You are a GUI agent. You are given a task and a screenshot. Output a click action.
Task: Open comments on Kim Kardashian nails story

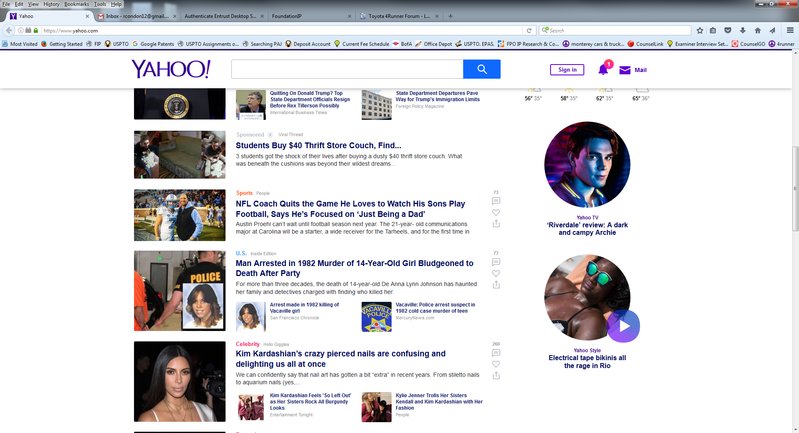(496, 353)
